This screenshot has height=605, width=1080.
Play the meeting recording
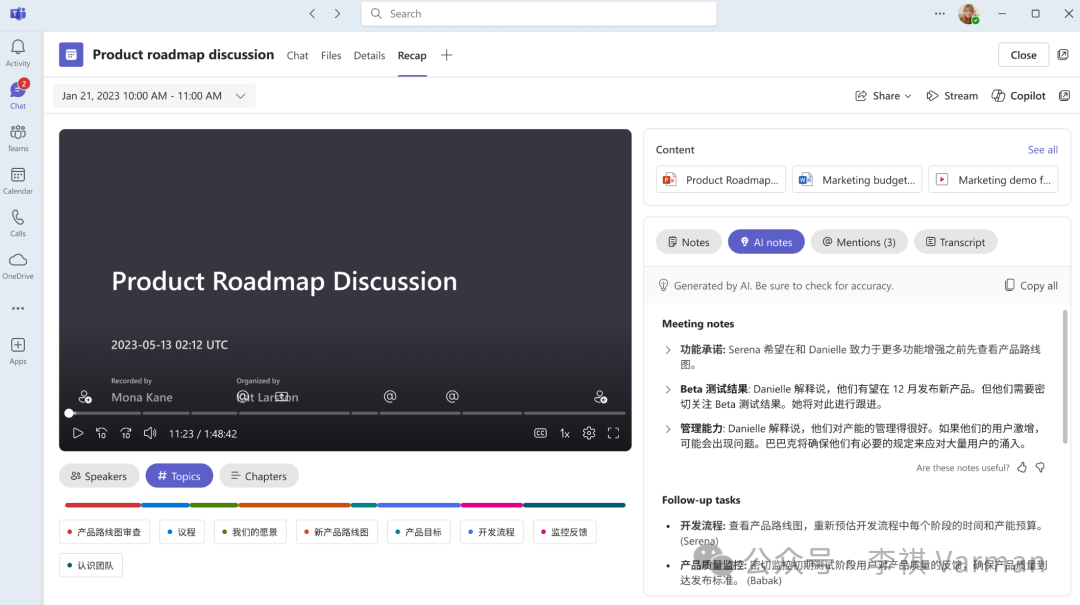(x=78, y=433)
